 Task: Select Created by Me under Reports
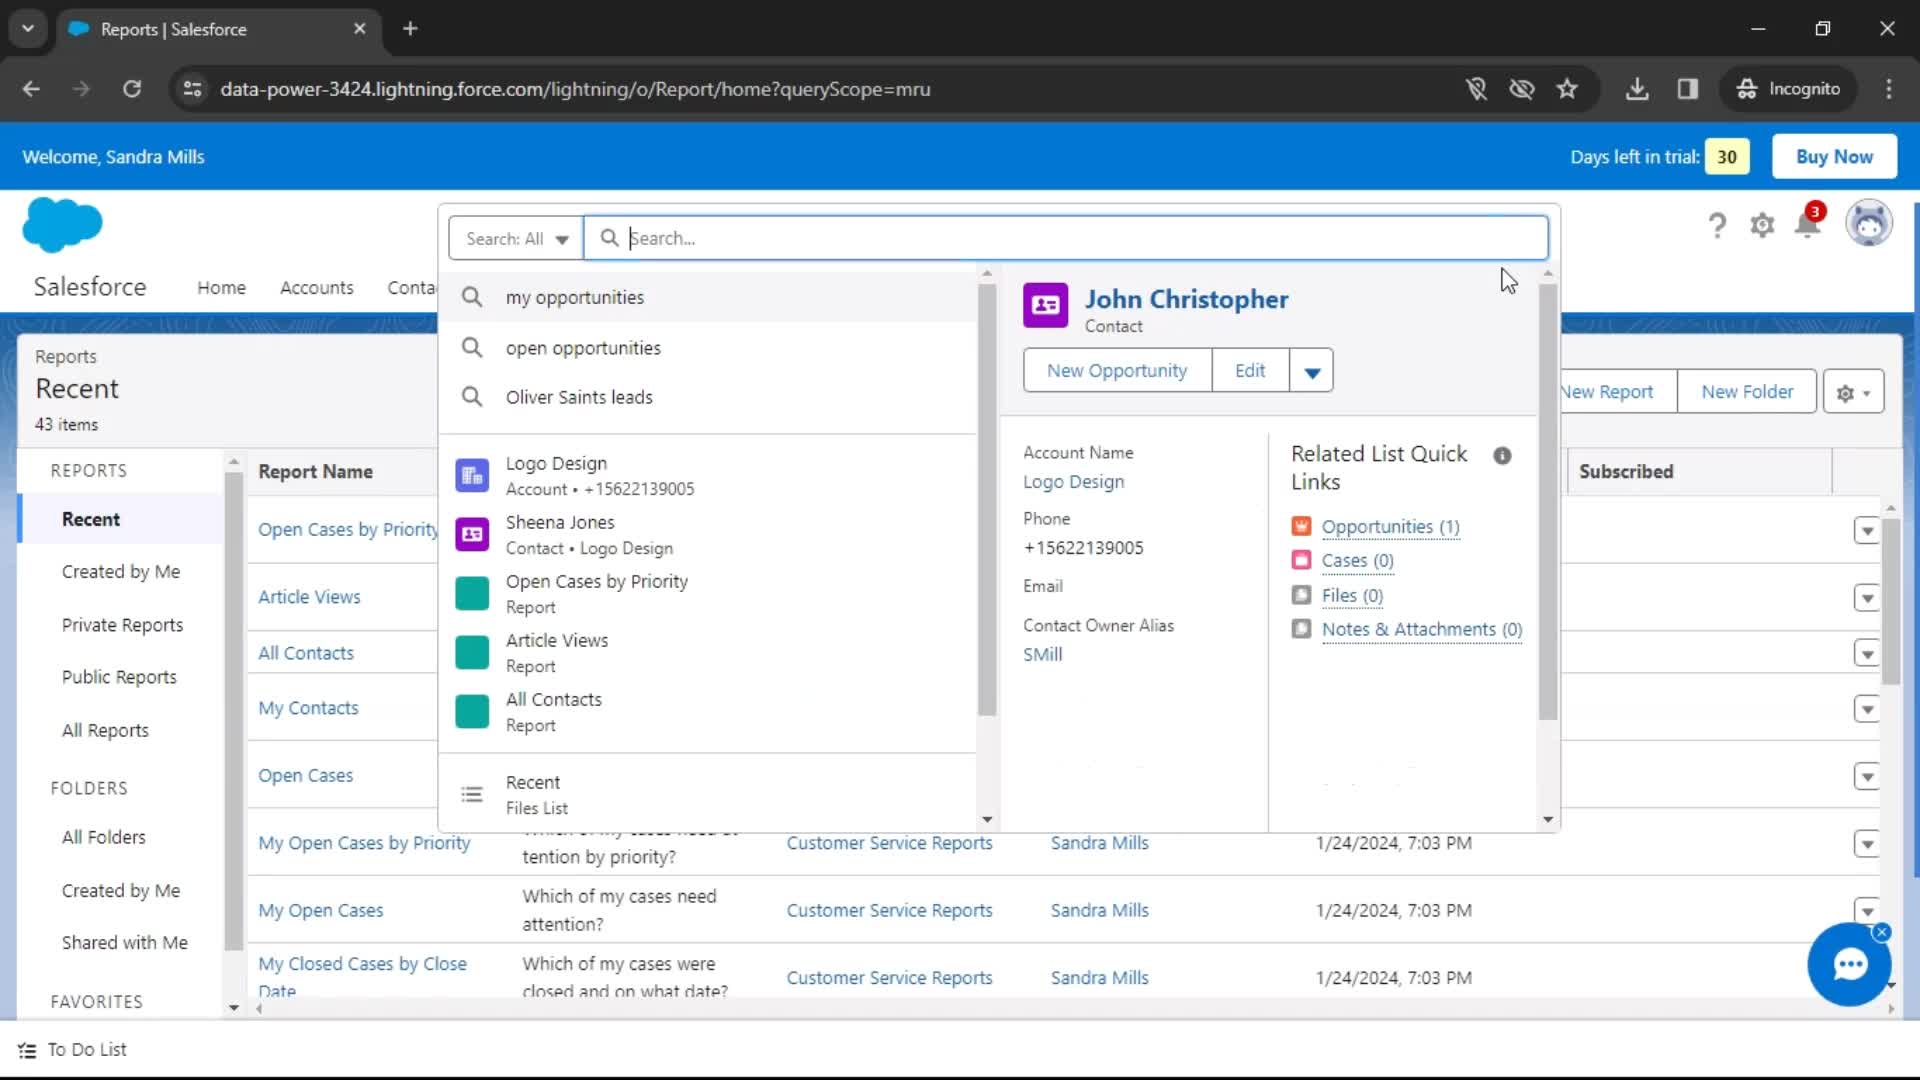click(121, 572)
